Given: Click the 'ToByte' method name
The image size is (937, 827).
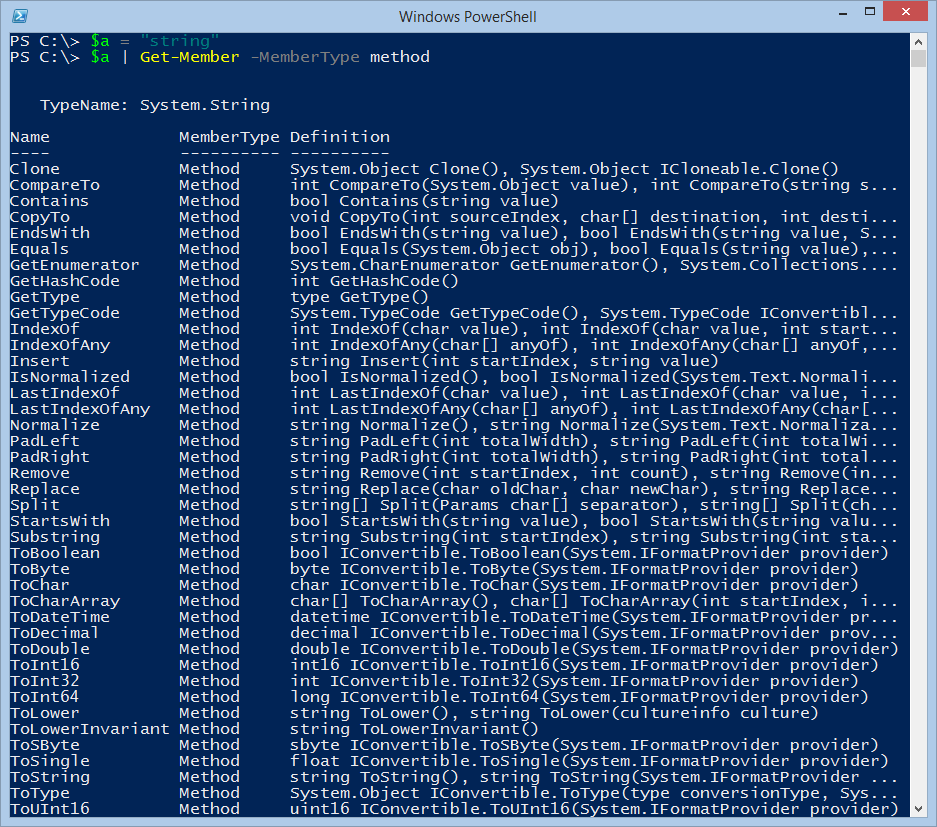Looking at the screenshot, I should pyautogui.click(x=40, y=569).
